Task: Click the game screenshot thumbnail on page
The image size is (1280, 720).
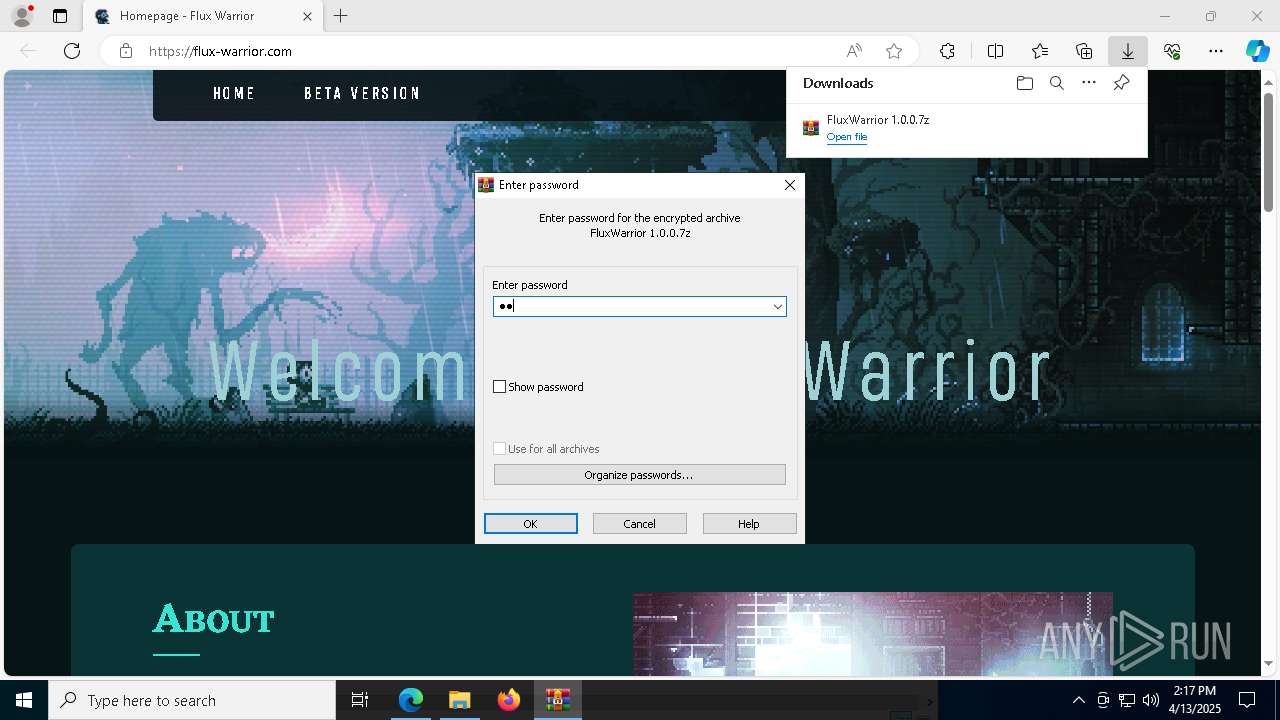Action: coord(872,633)
